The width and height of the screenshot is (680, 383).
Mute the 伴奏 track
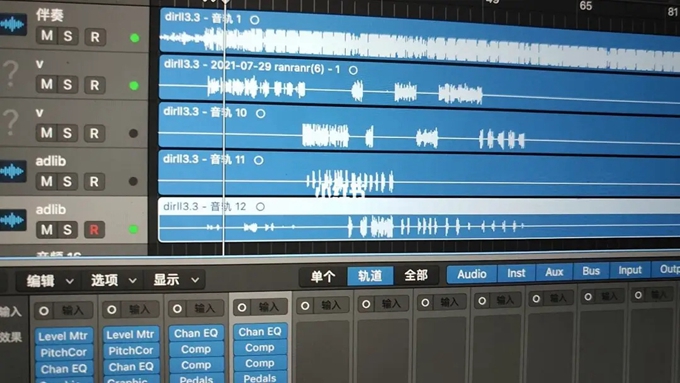(47, 36)
